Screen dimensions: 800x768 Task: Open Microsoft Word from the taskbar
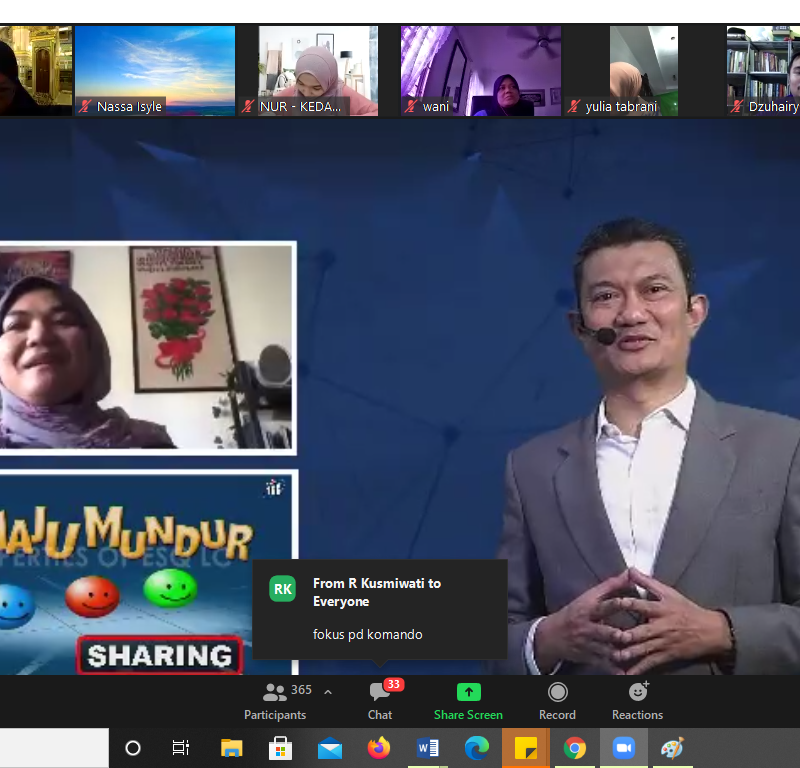(428, 748)
